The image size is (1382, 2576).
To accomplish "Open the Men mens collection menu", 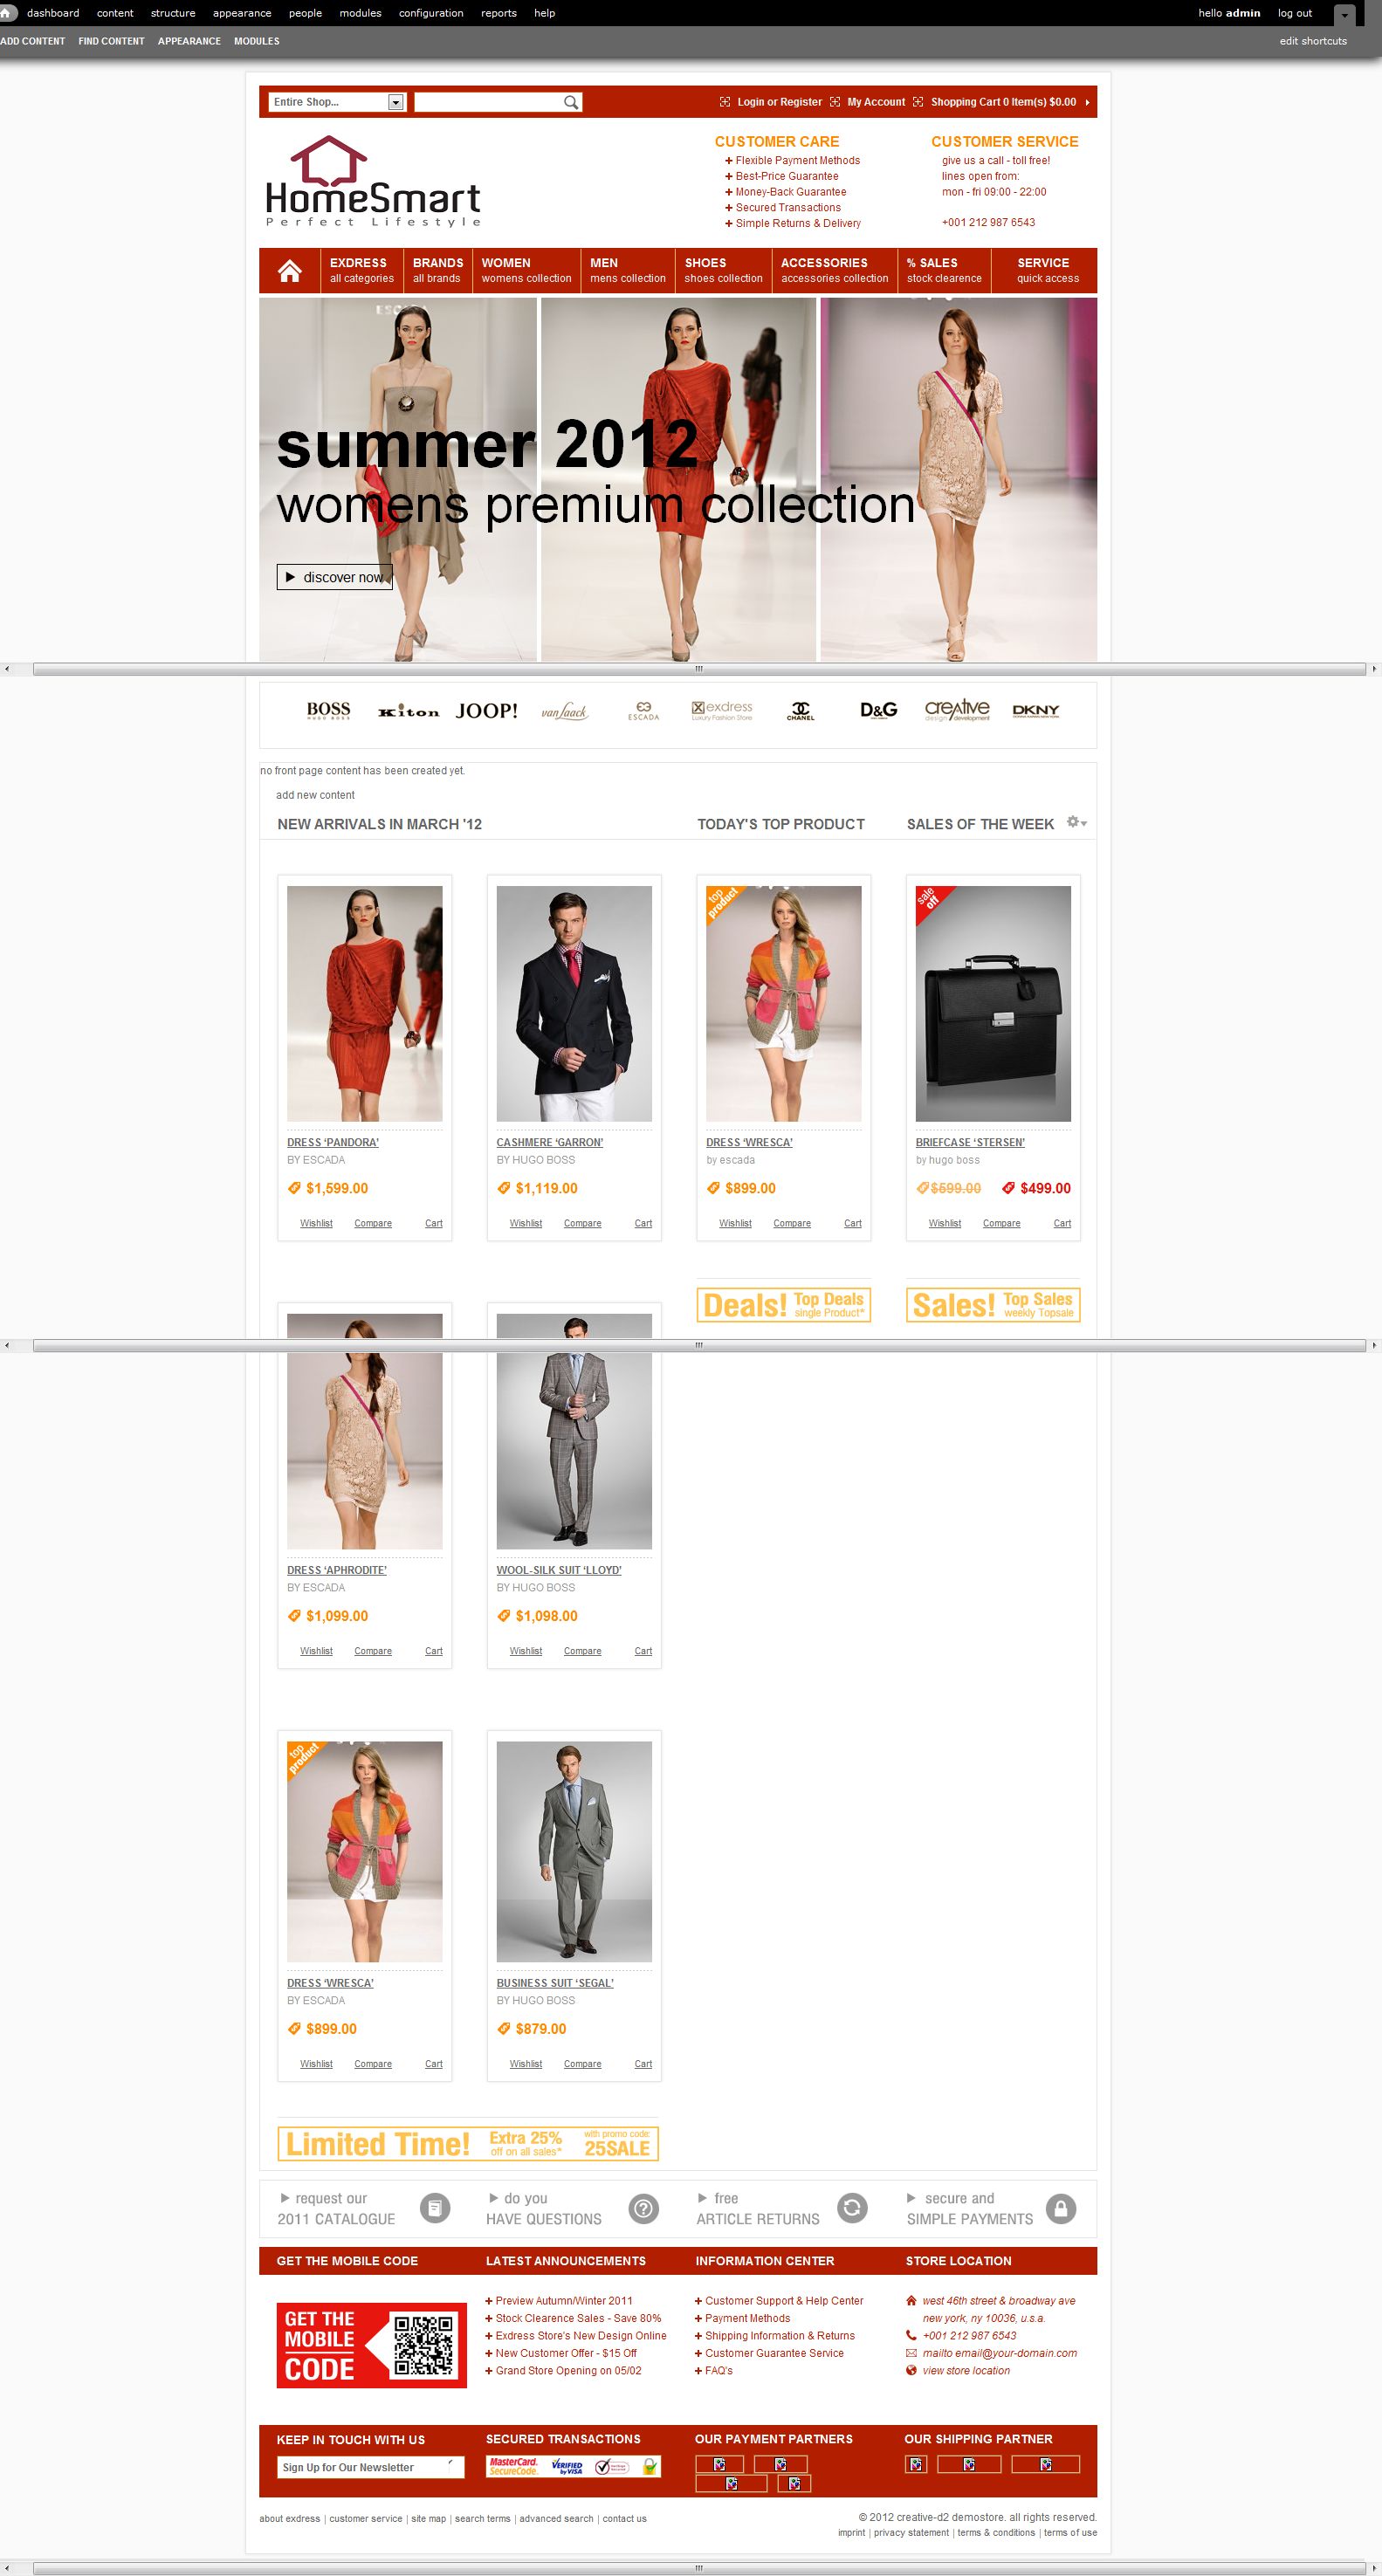I will 628,271.
